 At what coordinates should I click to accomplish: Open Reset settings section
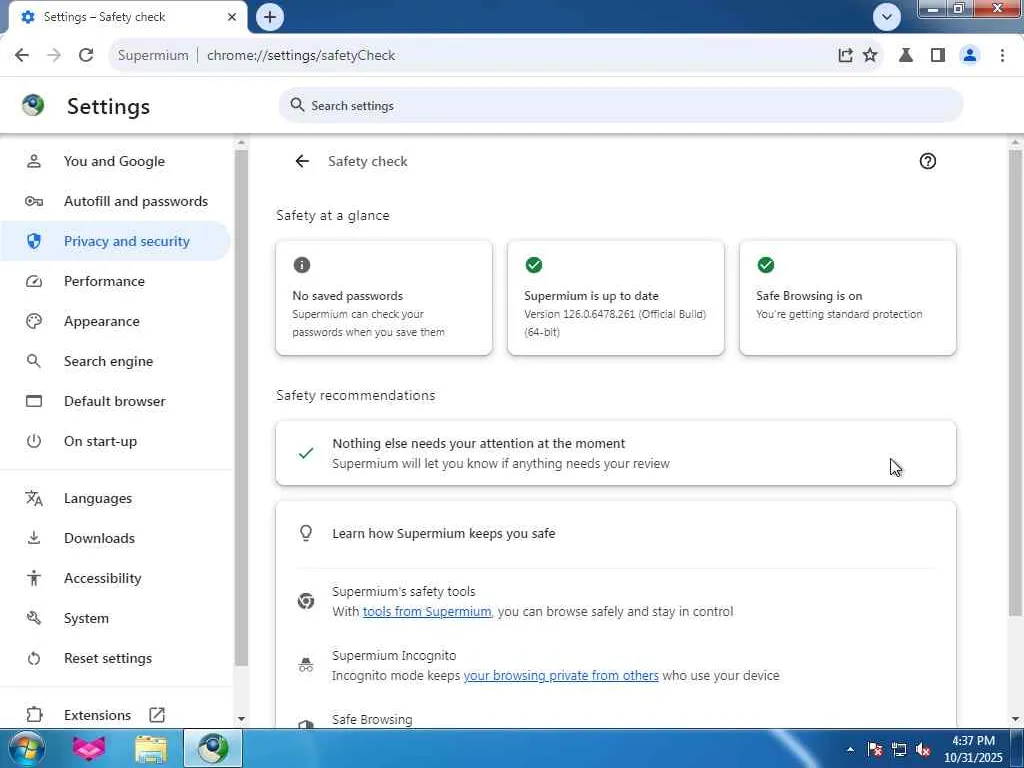115,658
